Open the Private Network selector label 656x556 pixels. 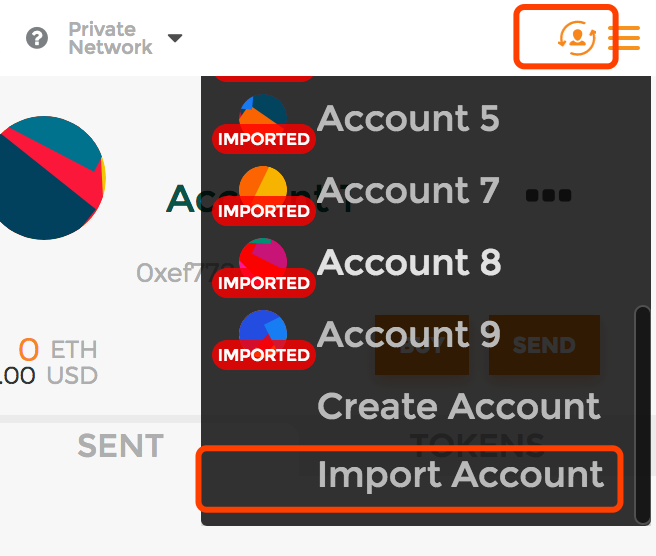[110, 38]
